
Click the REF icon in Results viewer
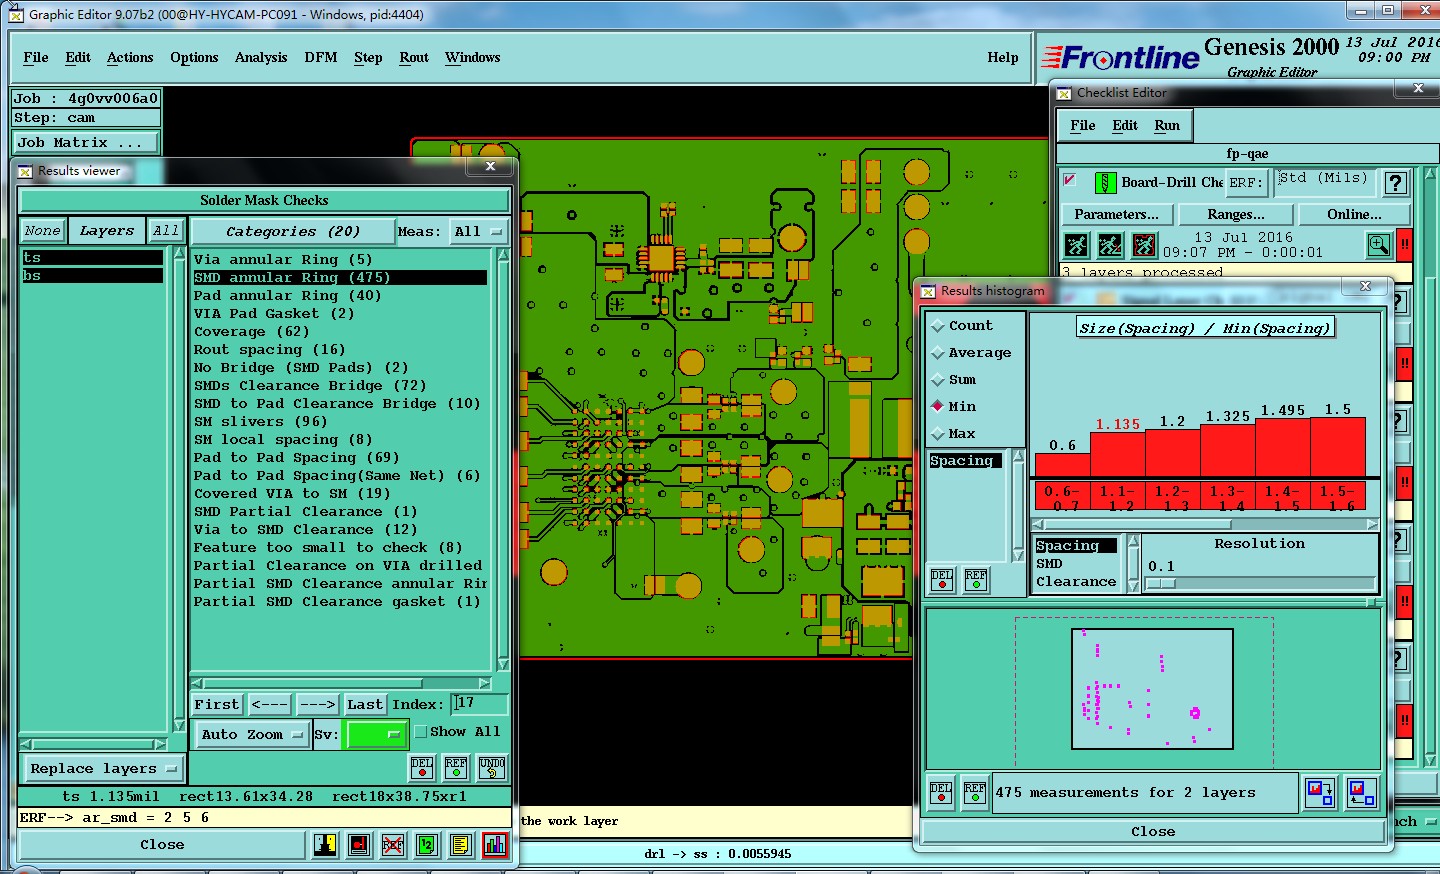(456, 767)
